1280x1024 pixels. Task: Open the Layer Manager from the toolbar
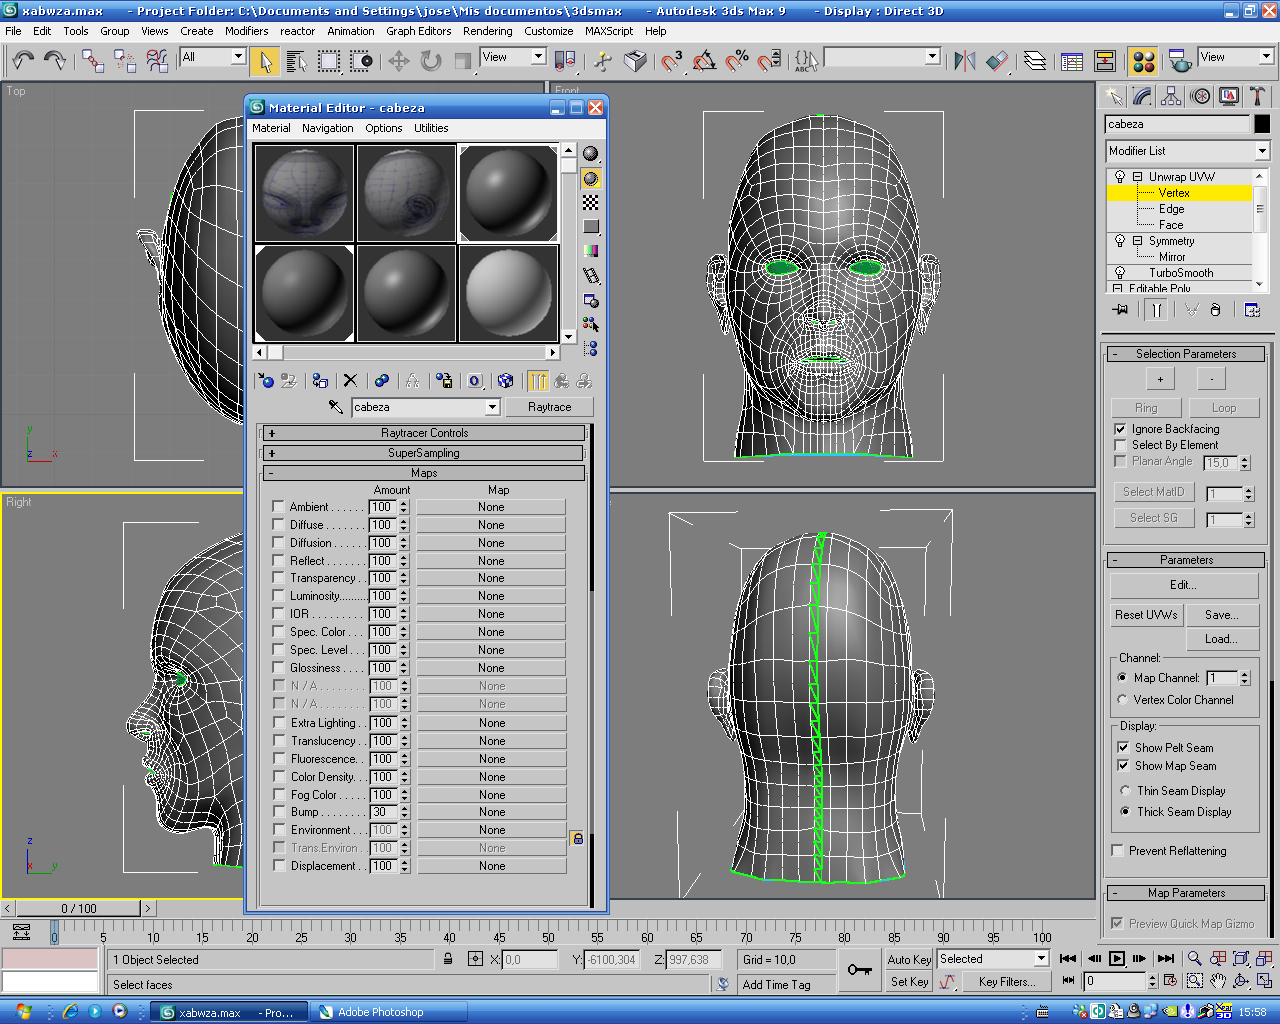[1035, 61]
